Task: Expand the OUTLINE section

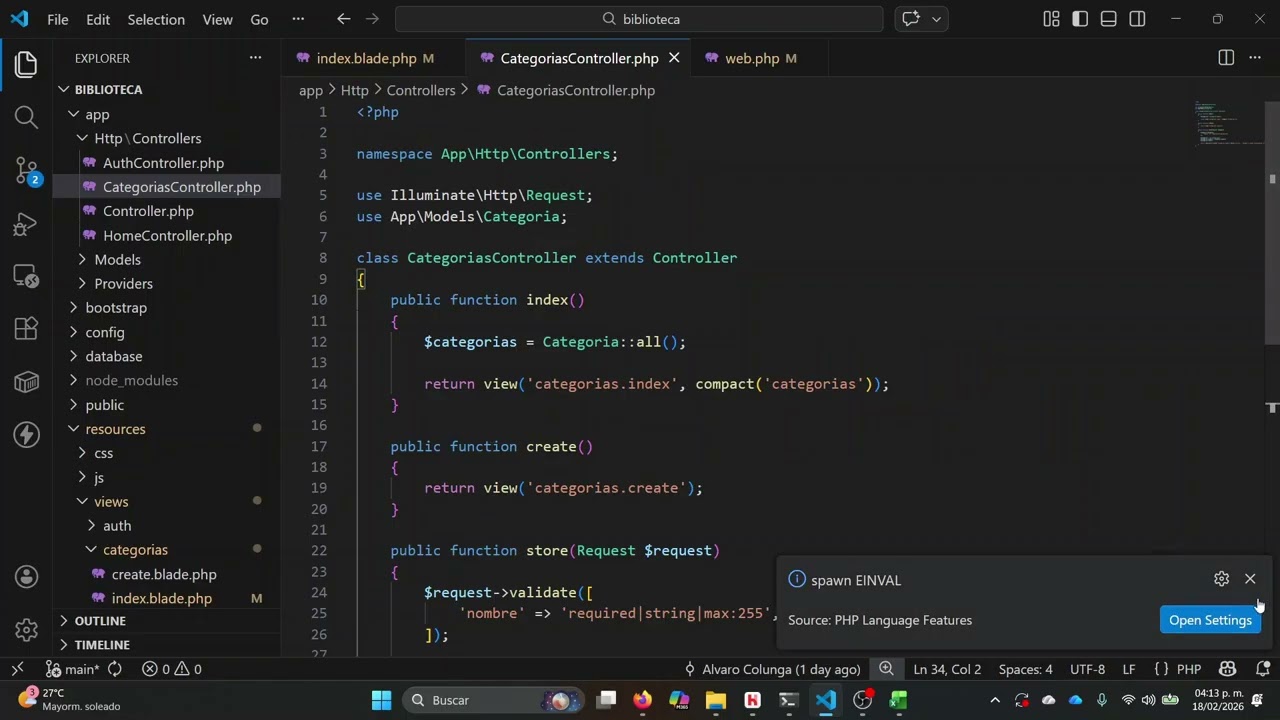Action: tap(100, 621)
